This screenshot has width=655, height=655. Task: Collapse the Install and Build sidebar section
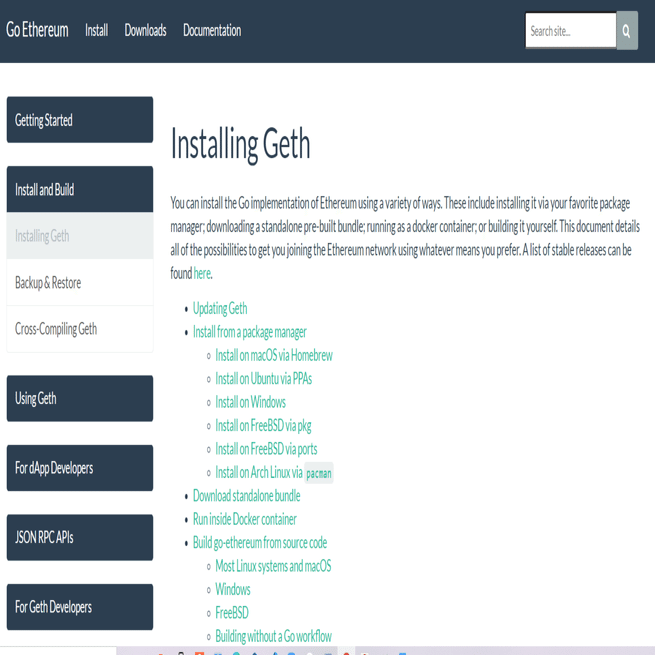coord(80,189)
